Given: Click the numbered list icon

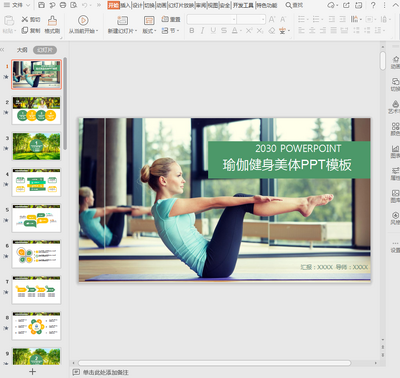Looking at the screenshot, I should tap(316, 19).
